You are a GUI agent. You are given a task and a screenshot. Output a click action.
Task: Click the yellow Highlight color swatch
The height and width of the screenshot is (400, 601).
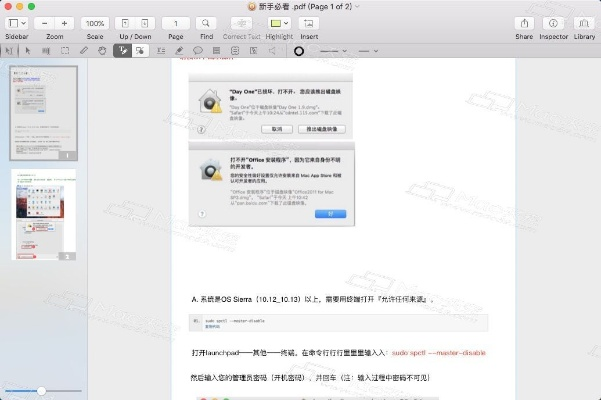(276, 23)
